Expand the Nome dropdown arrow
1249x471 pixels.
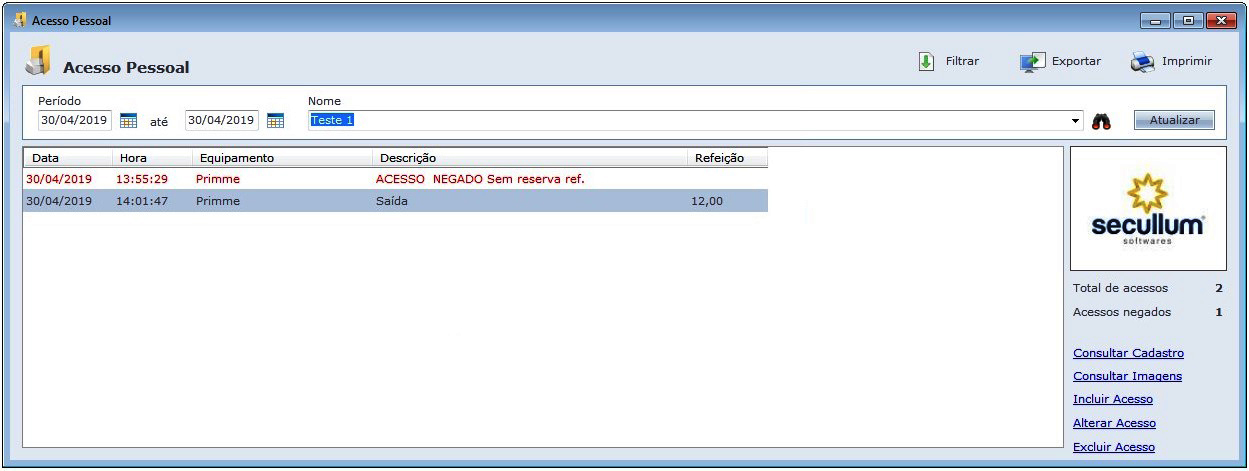click(1076, 121)
